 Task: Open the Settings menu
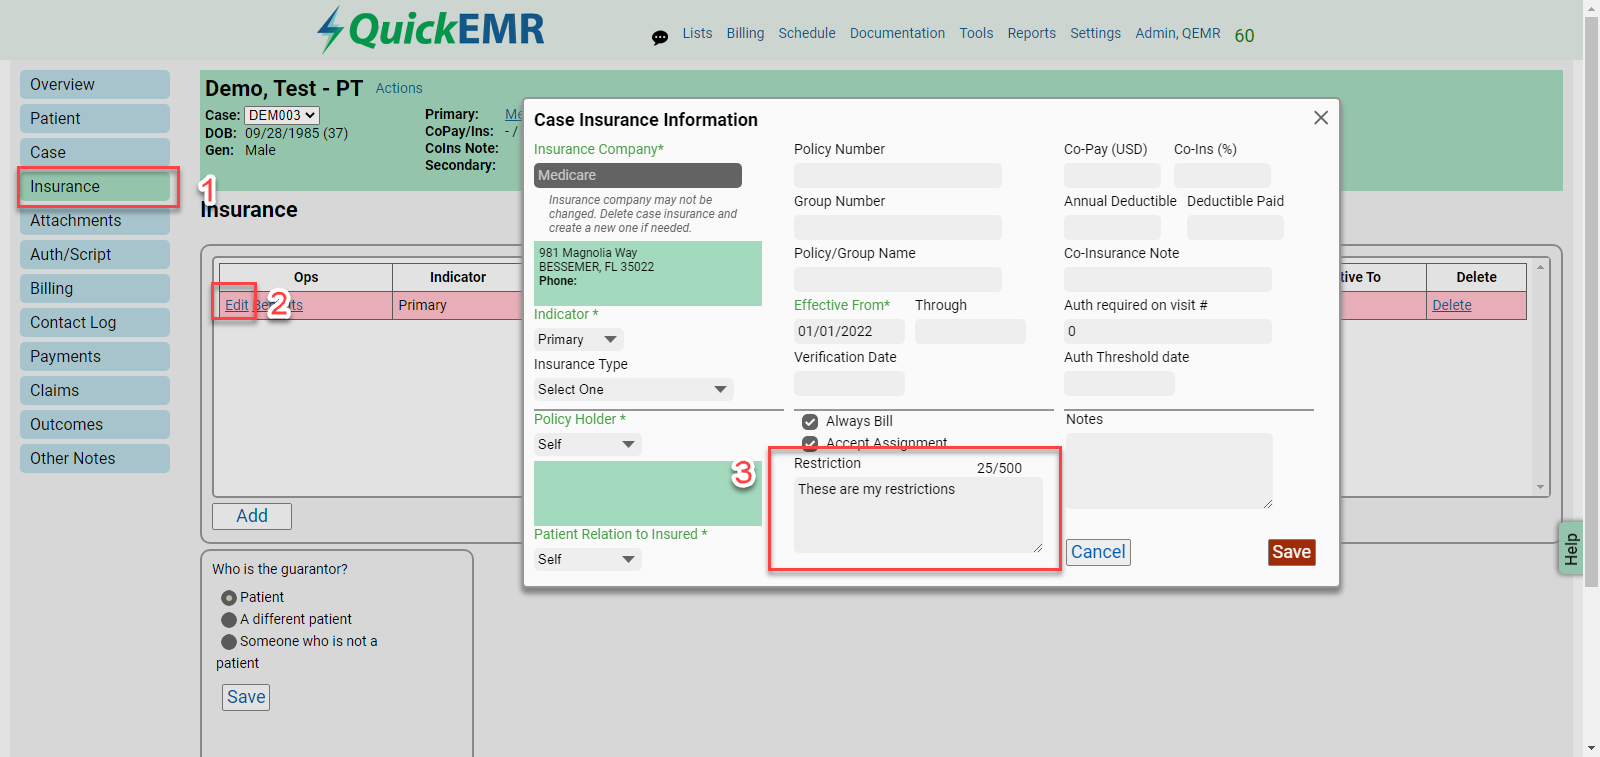coord(1095,33)
